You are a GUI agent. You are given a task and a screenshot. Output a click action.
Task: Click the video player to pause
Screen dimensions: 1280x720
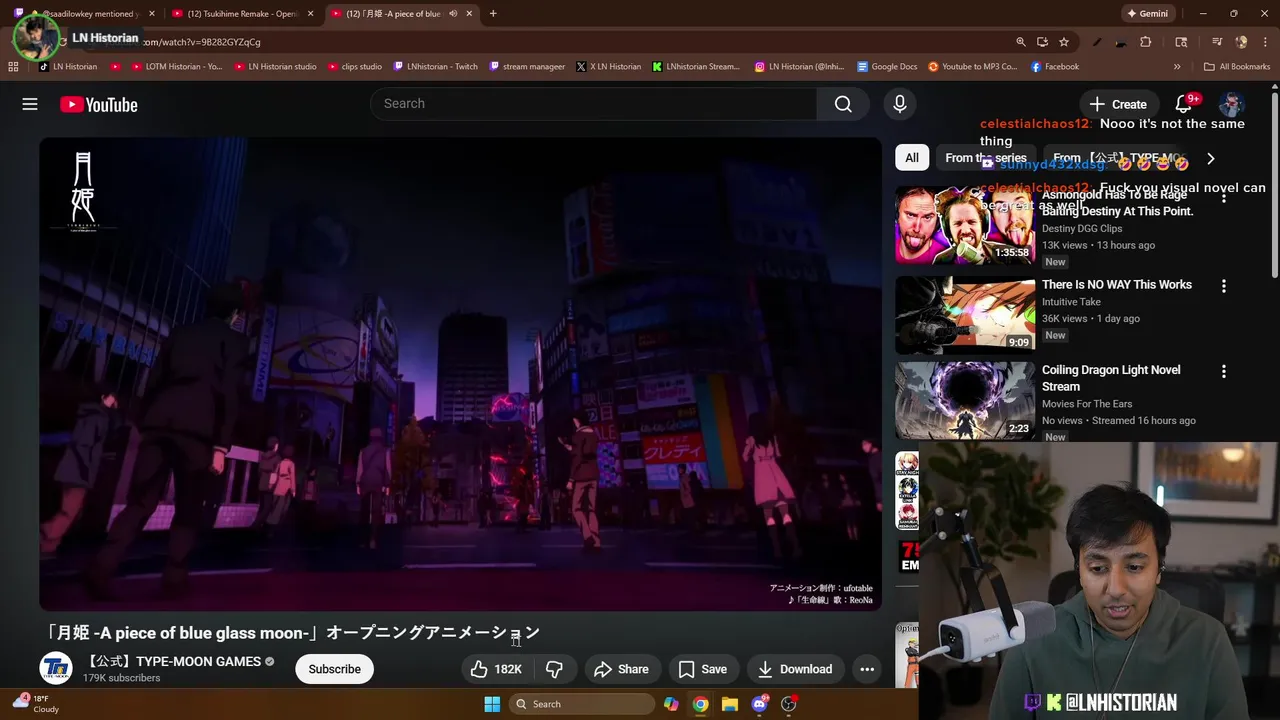[460, 374]
